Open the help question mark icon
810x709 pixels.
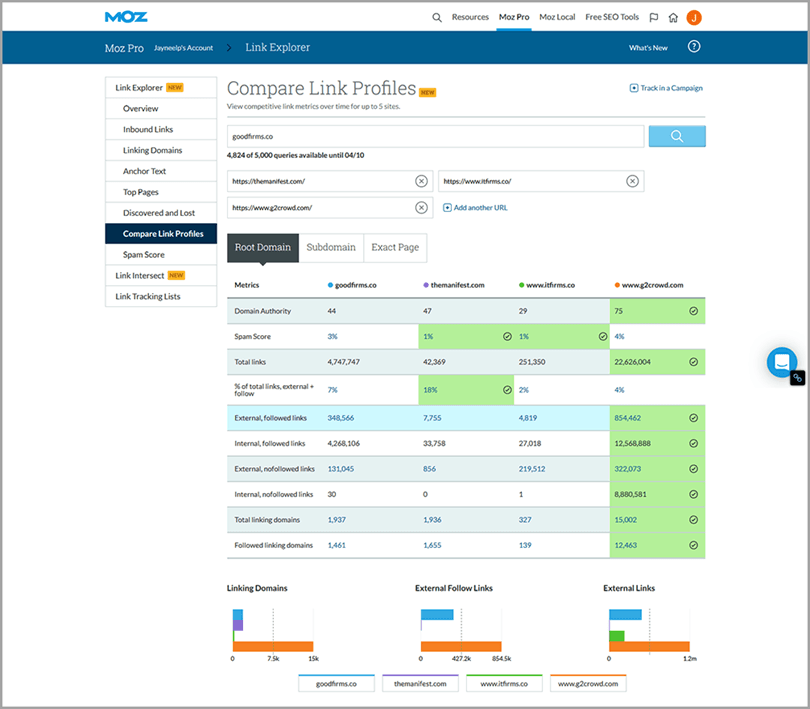[694, 47]
